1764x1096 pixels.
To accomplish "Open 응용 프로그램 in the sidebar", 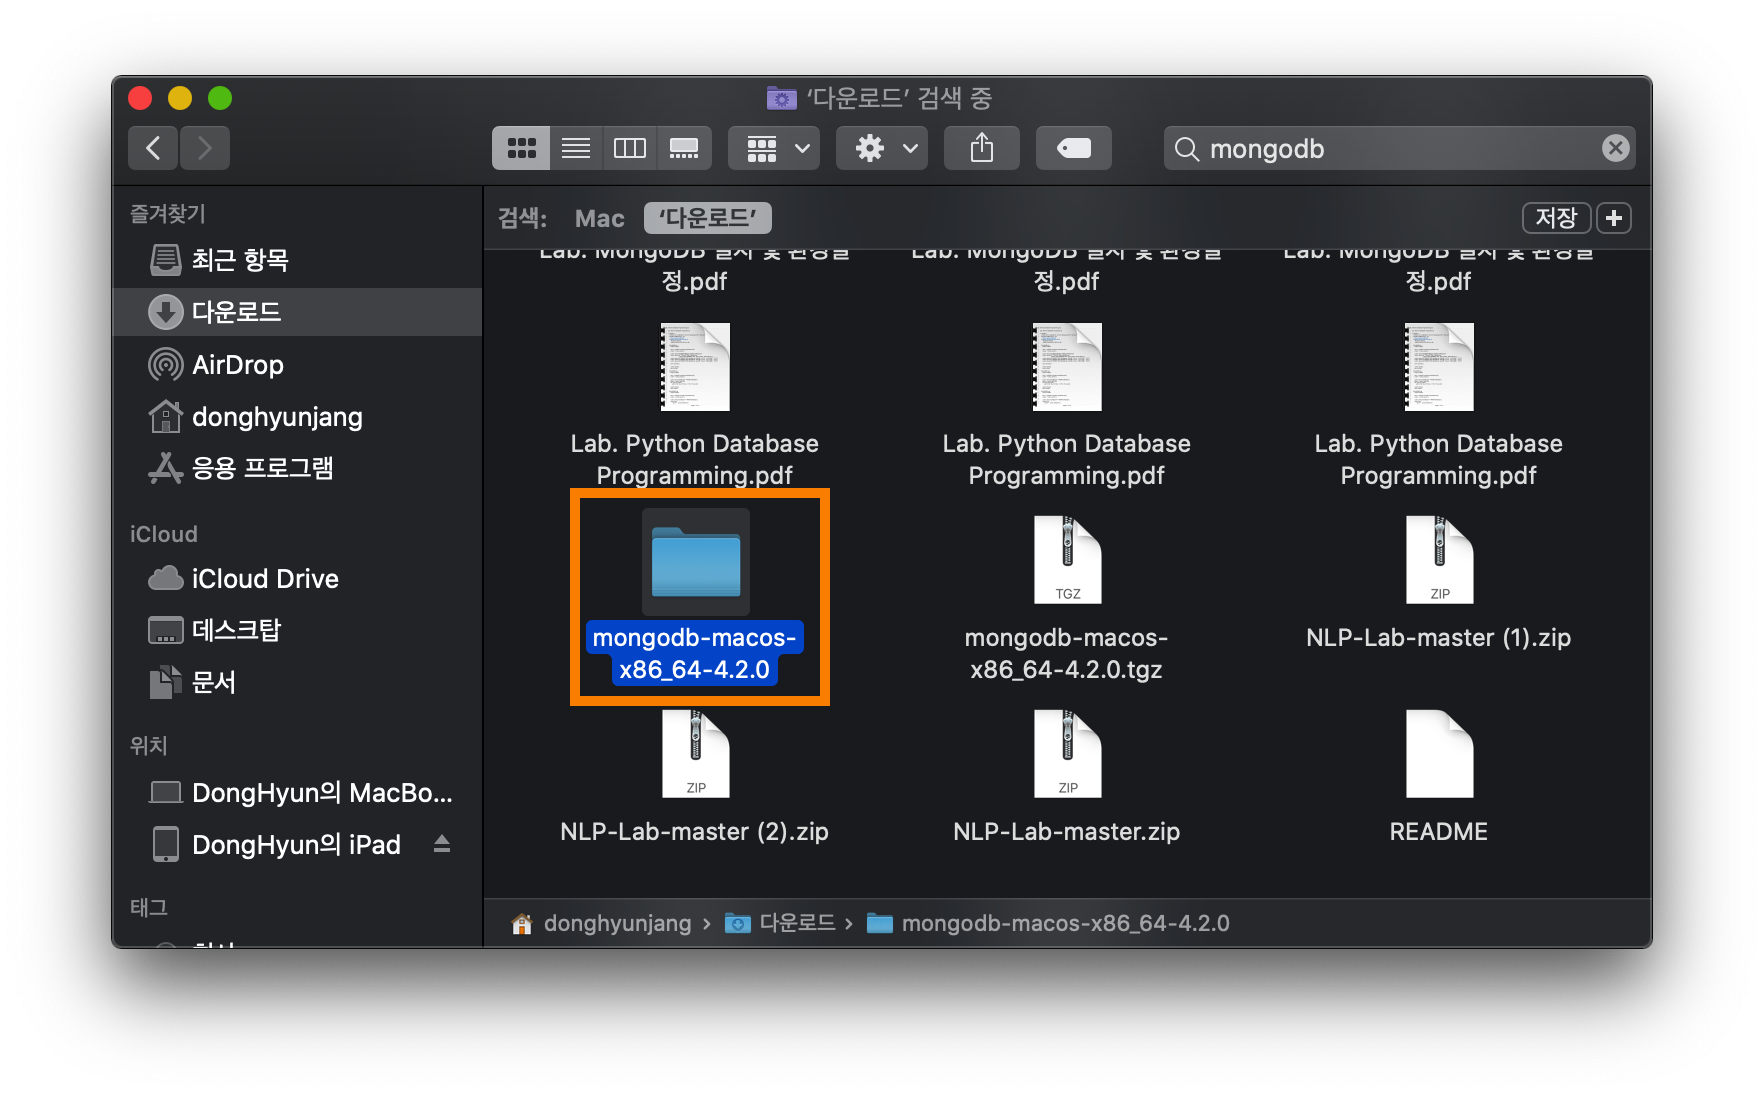I will click(297, 468).
